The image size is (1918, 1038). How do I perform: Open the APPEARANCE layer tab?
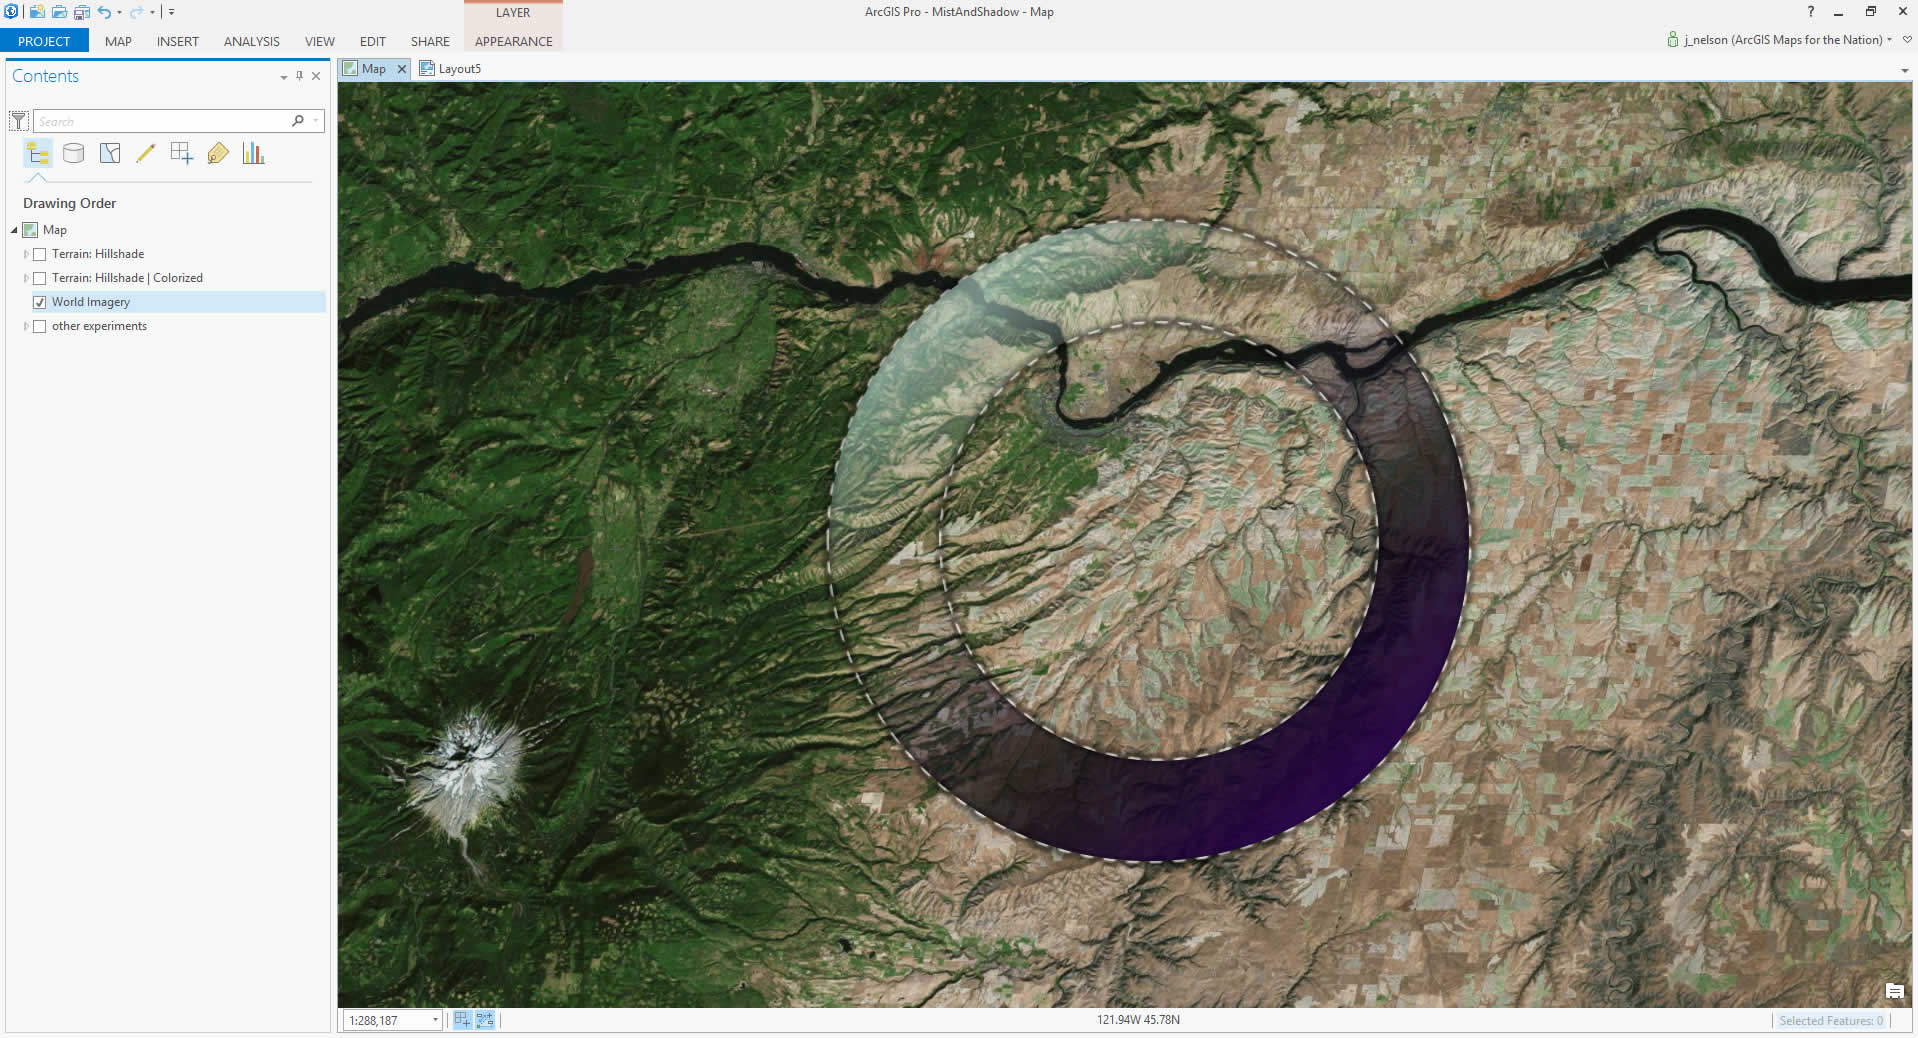coord(514,41)
